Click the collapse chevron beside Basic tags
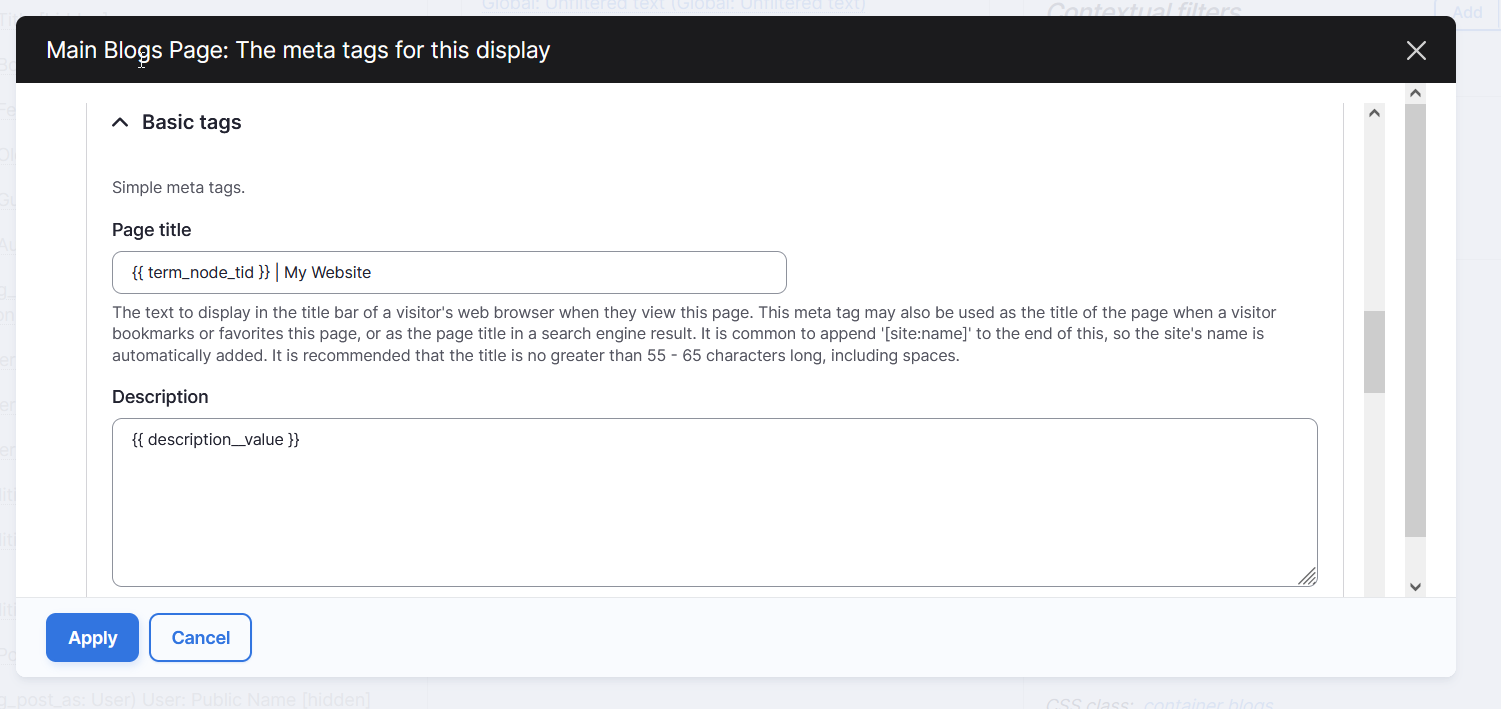Image resolution: width=1501 pixels, height=709 pixels. tap(119, 121)
